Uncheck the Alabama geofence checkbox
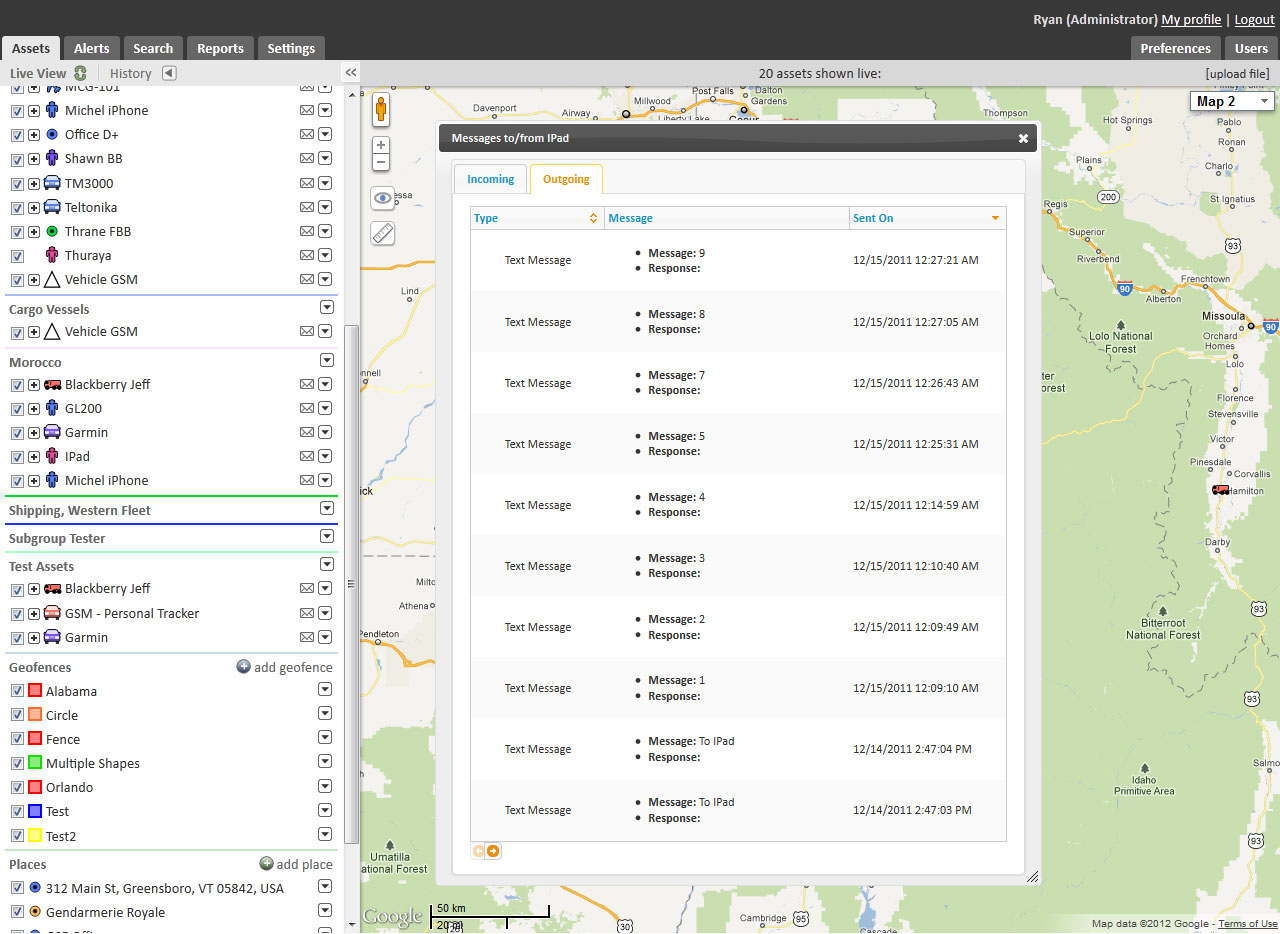Screen dimensions: 1280x934 [x=17, y=691]
